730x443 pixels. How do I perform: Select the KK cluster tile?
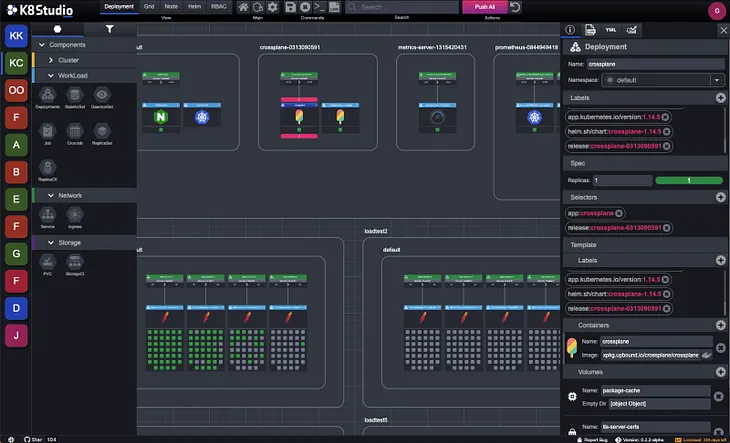(16, 36)
